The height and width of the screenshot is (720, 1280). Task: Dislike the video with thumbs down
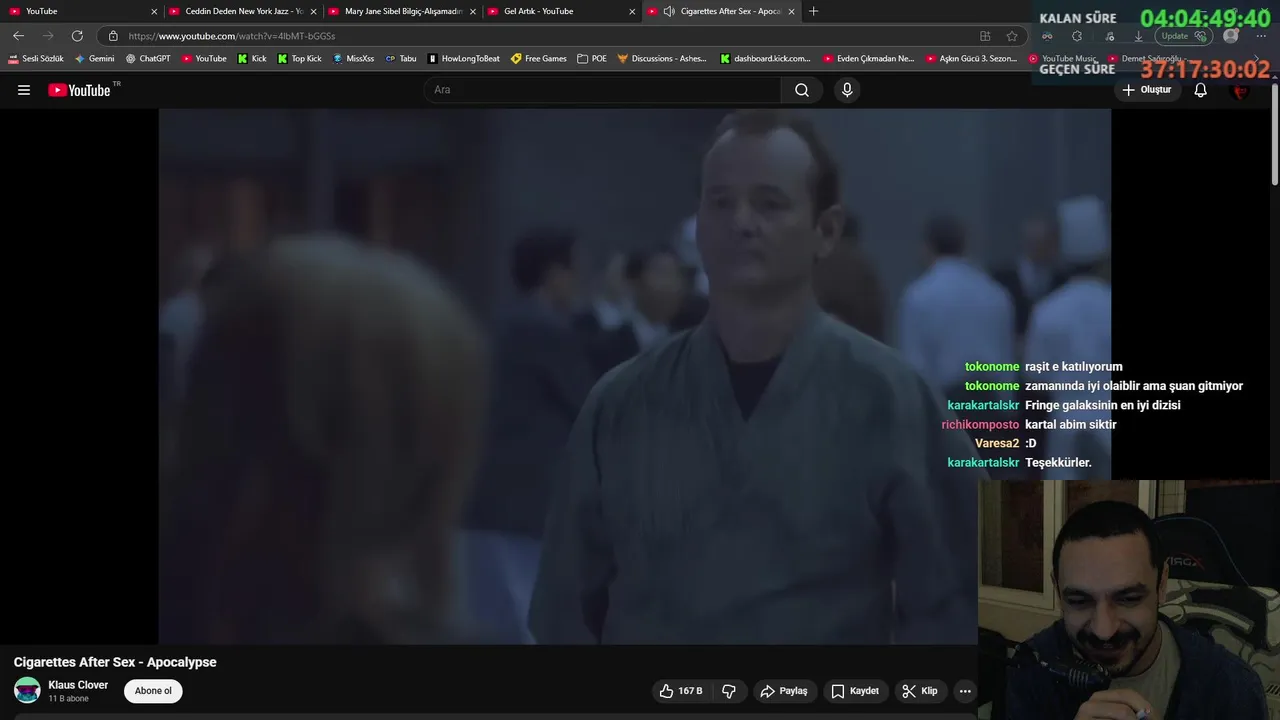click(729, 691)
